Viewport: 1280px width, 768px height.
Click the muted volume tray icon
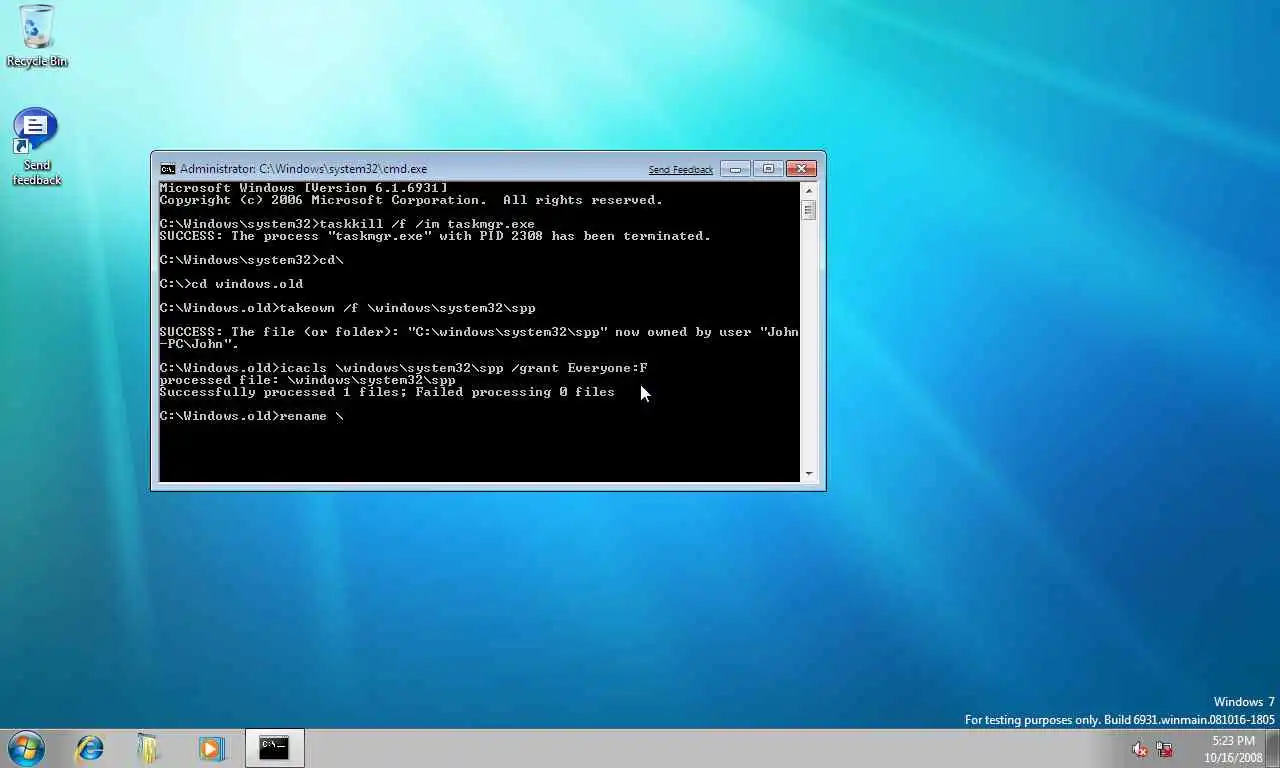tap(1140, 749)
